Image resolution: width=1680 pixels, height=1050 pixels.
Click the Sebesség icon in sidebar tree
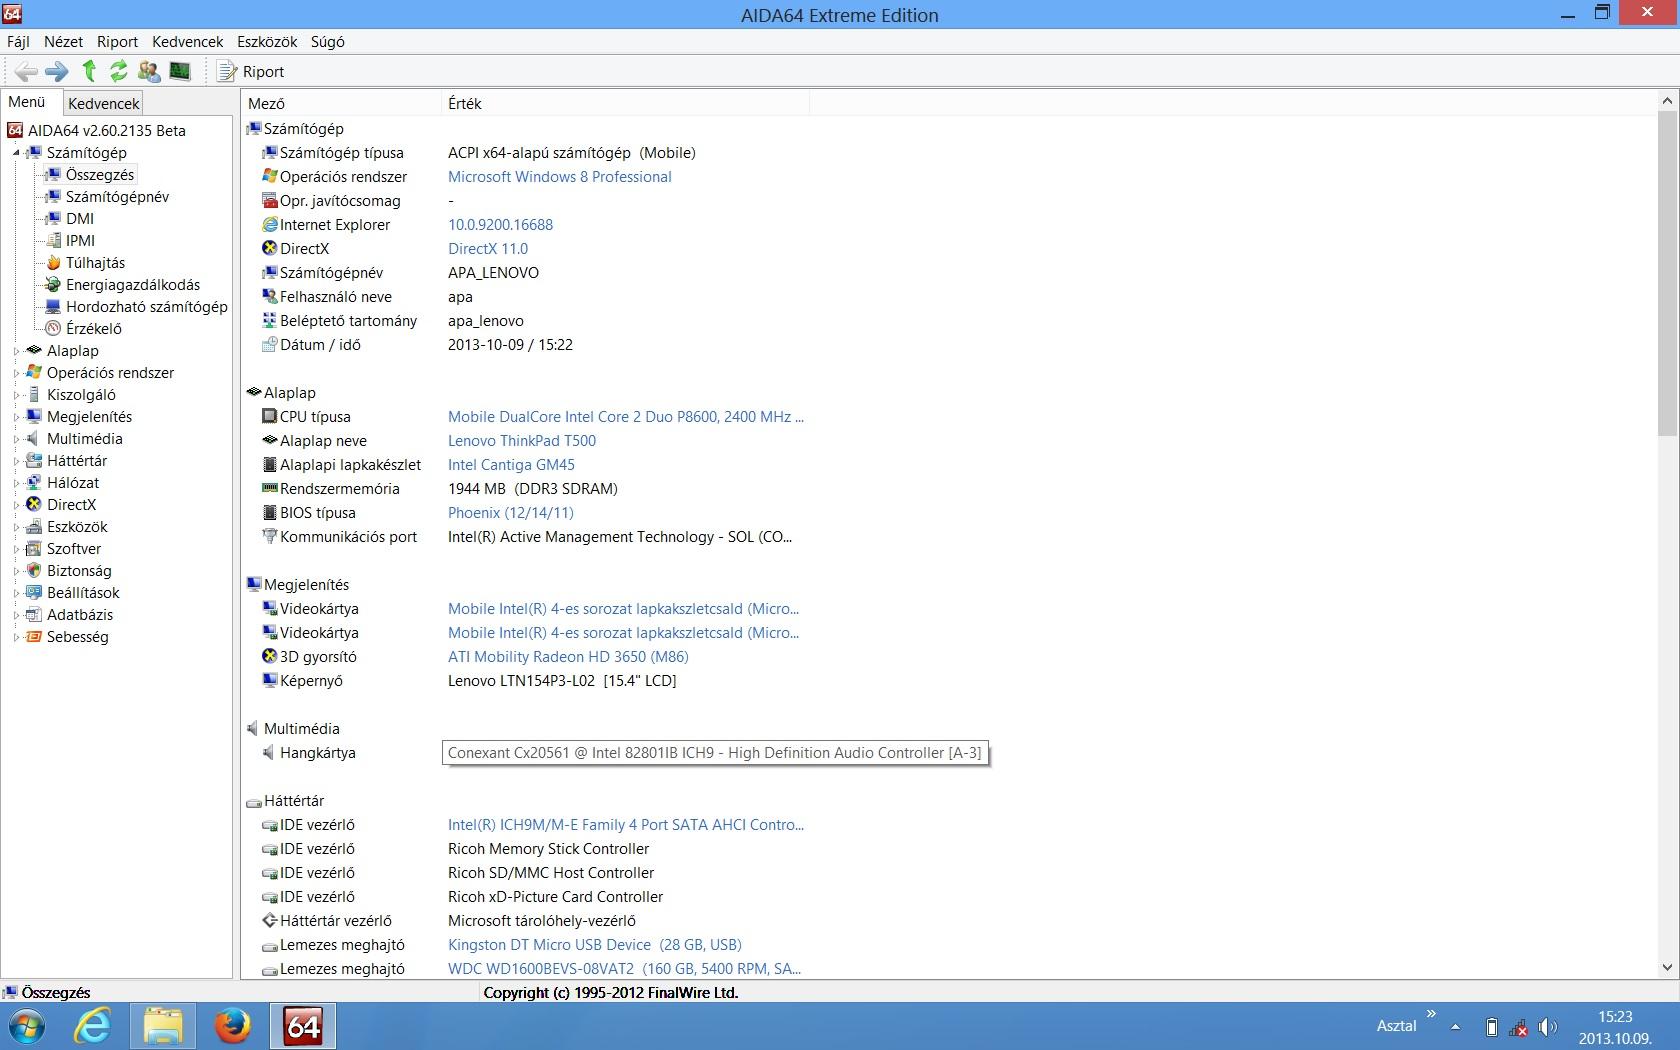pyautogui.click(x=34, y=637)
